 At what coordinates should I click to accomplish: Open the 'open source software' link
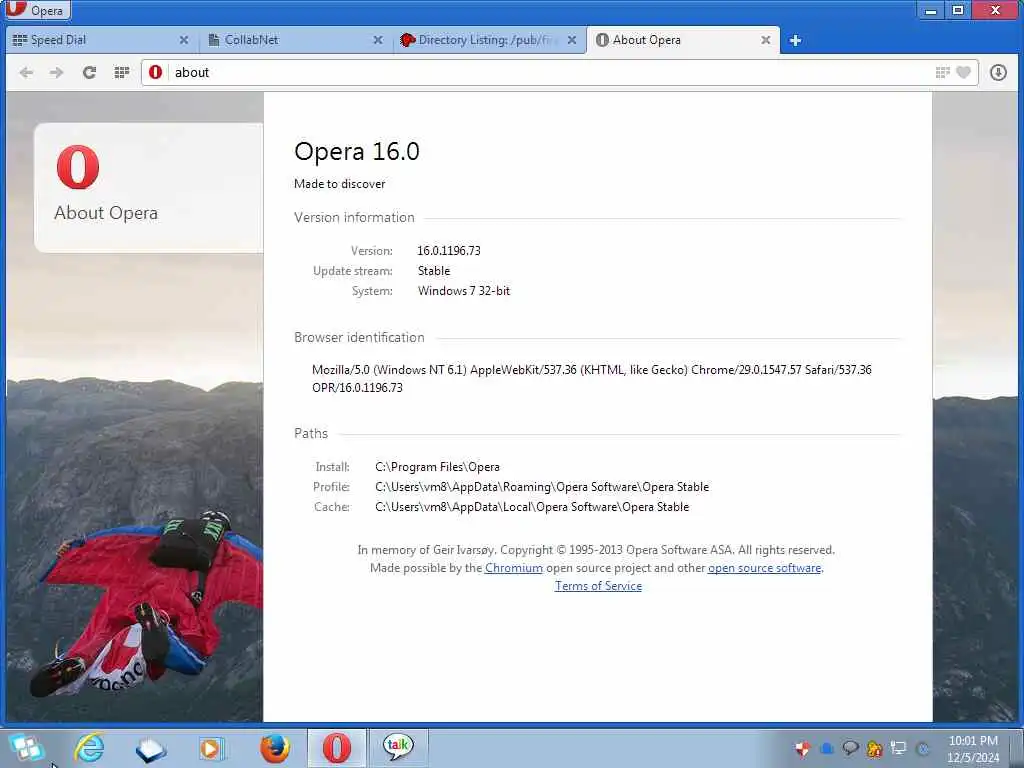pyautogui.click(x=764, y=568)
